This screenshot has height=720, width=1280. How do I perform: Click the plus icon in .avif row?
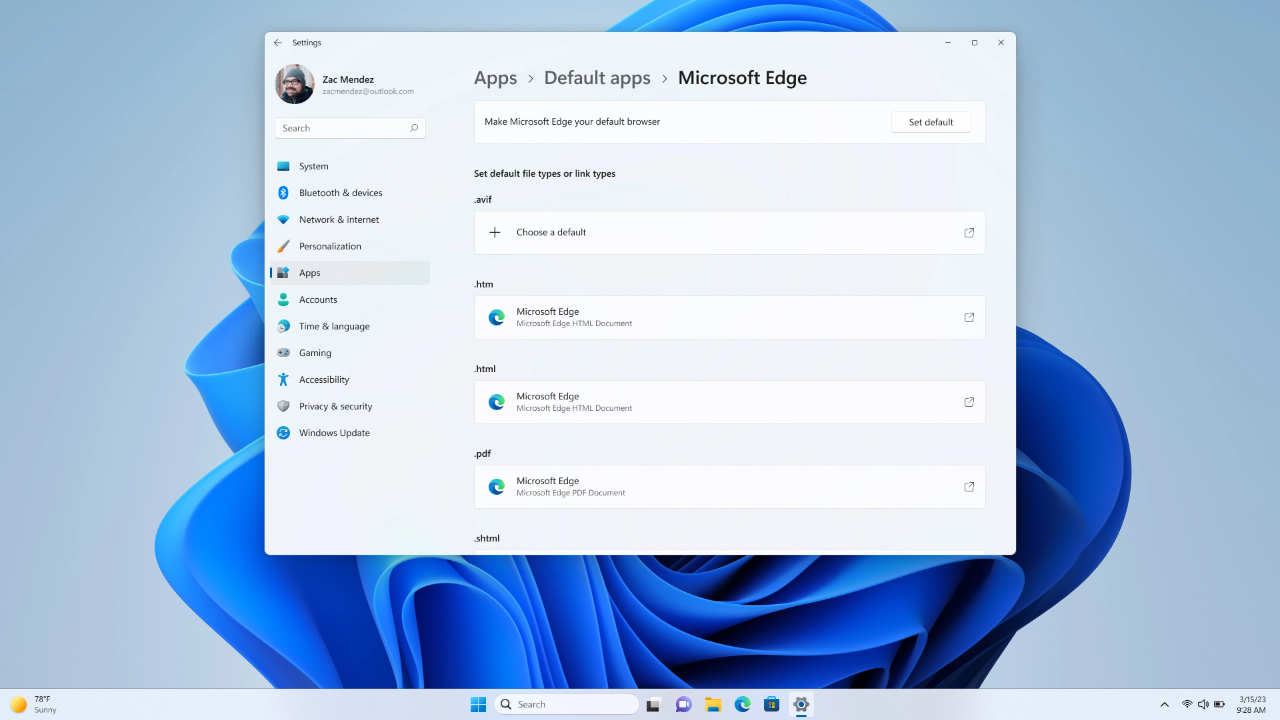coord(495,232)
